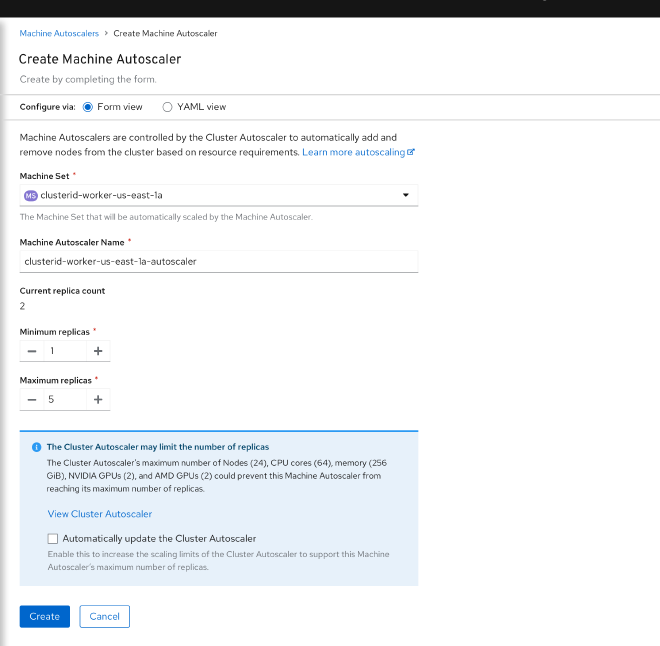660x646 pixels.
Task: Click breadcrumb separator chevron
Action: coord(106,33)
